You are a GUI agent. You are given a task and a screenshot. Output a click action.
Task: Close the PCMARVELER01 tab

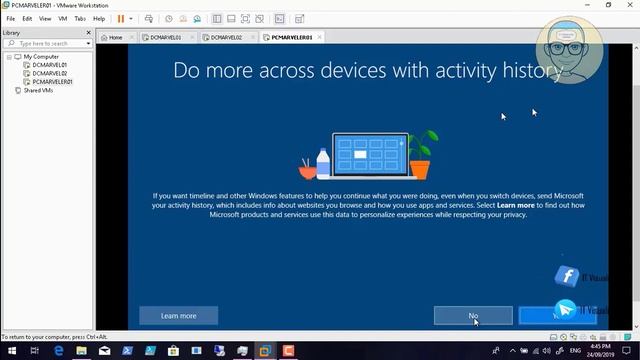[320, 37]
